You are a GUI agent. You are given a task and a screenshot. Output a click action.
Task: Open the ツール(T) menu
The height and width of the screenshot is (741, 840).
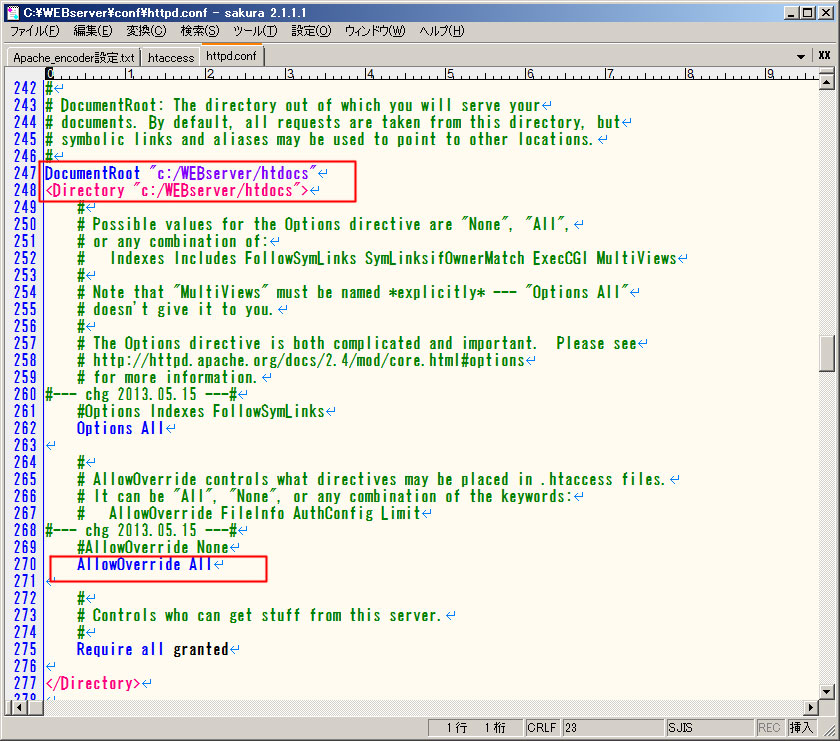coord(255,31)
